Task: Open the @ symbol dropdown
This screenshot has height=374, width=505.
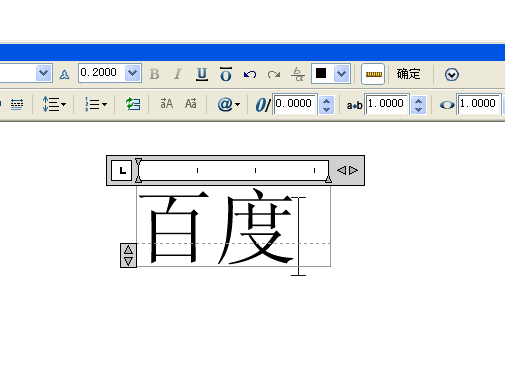Action: coord(228,104)
